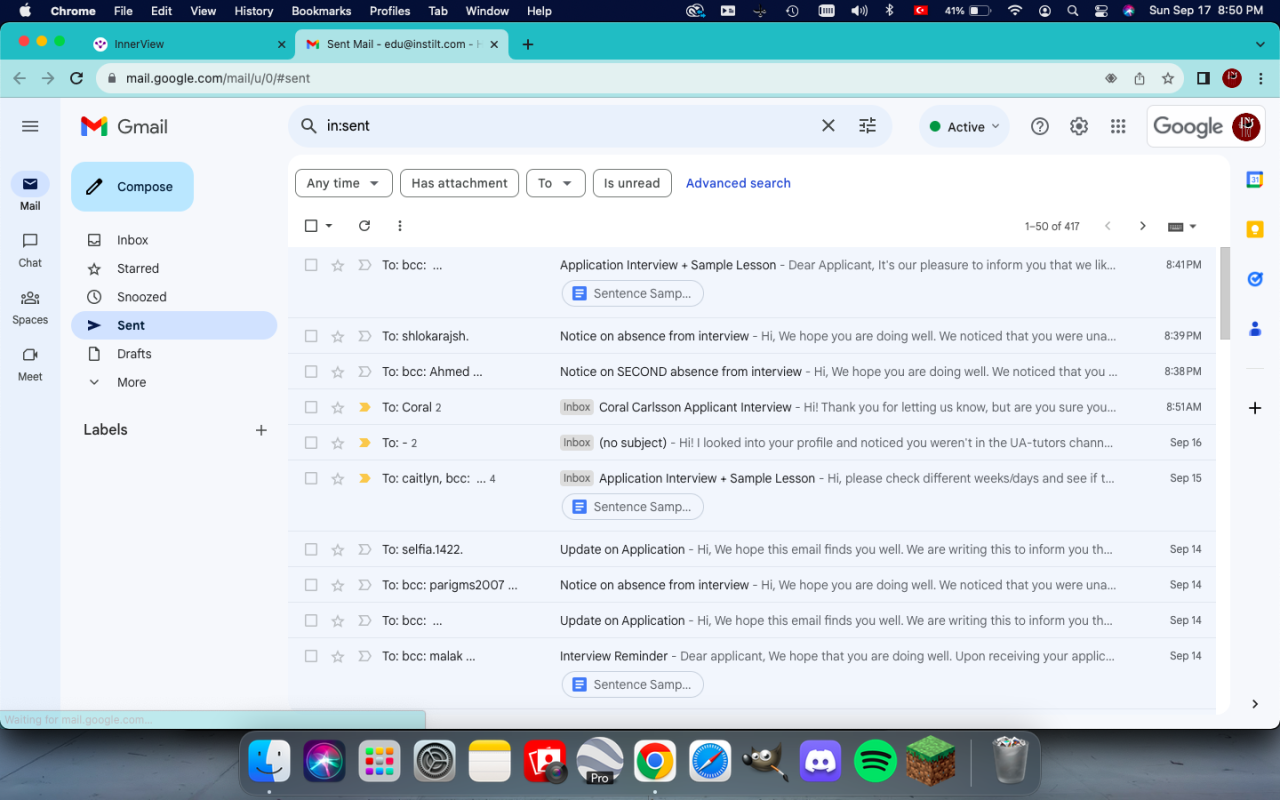The width and height of the screenshot is (1280, 800).
Task: Refresh the sent mail list
Action: (x=364, y=226)
